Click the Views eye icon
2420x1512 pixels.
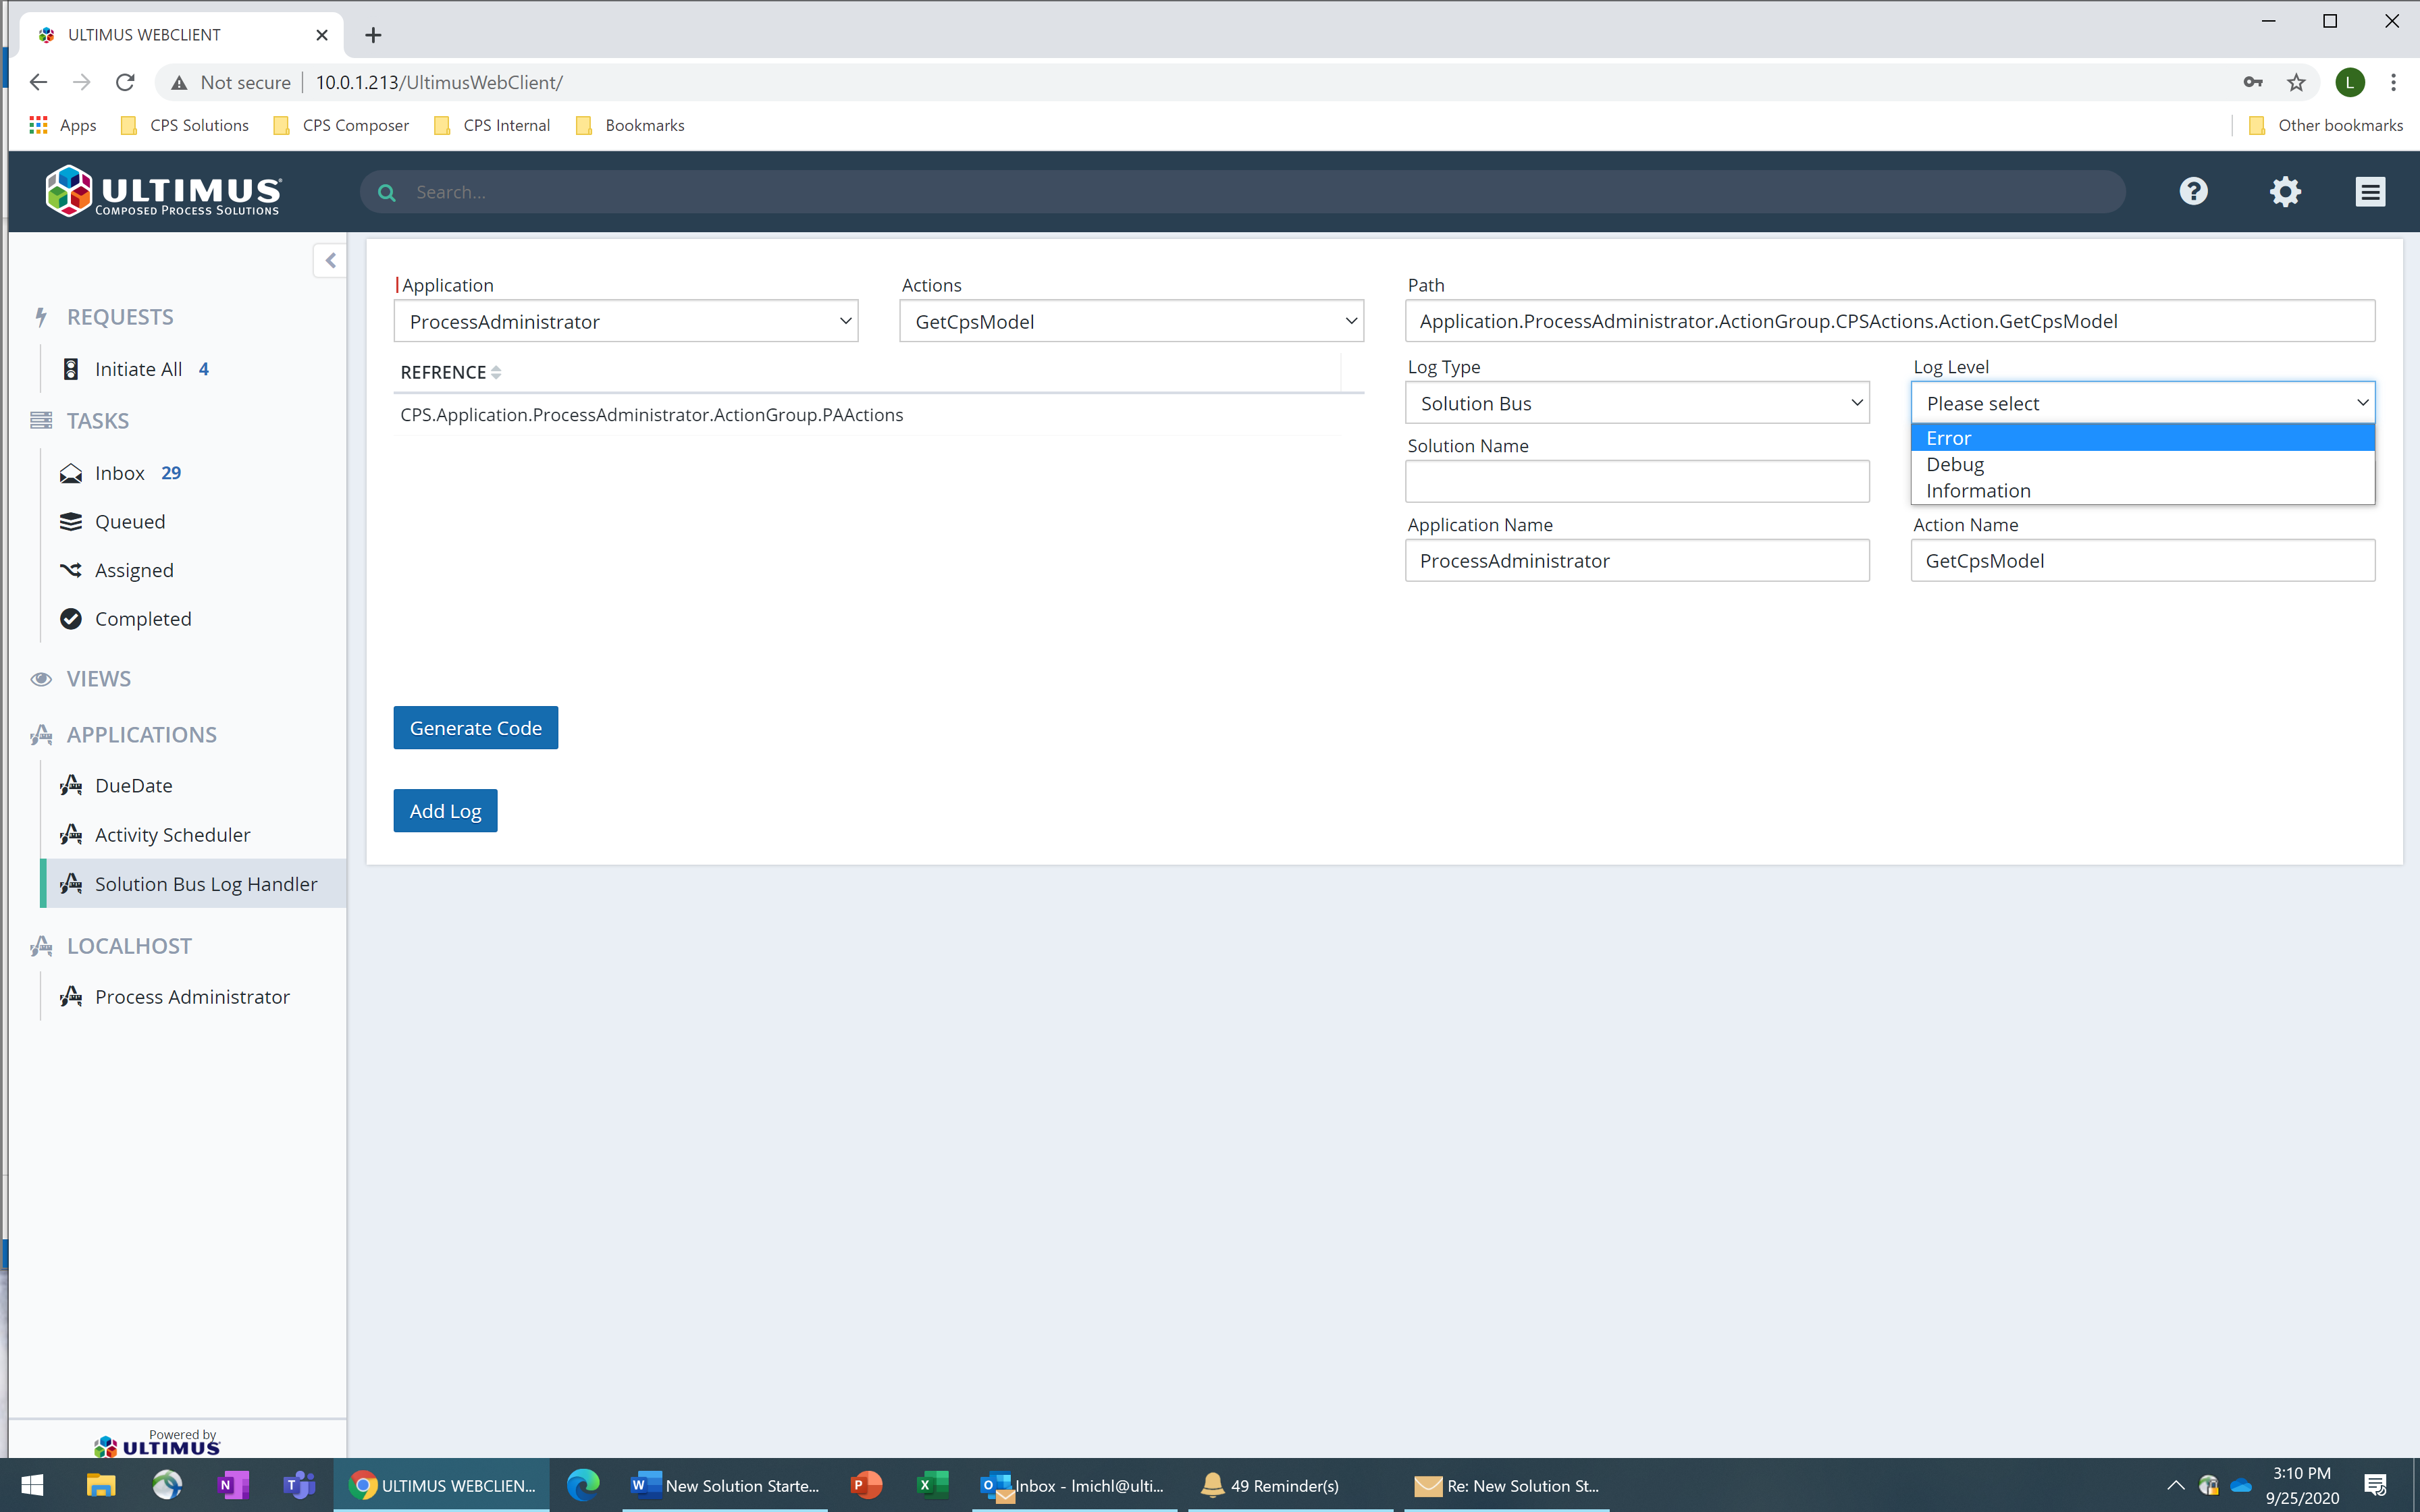click(x=41, y=678)
